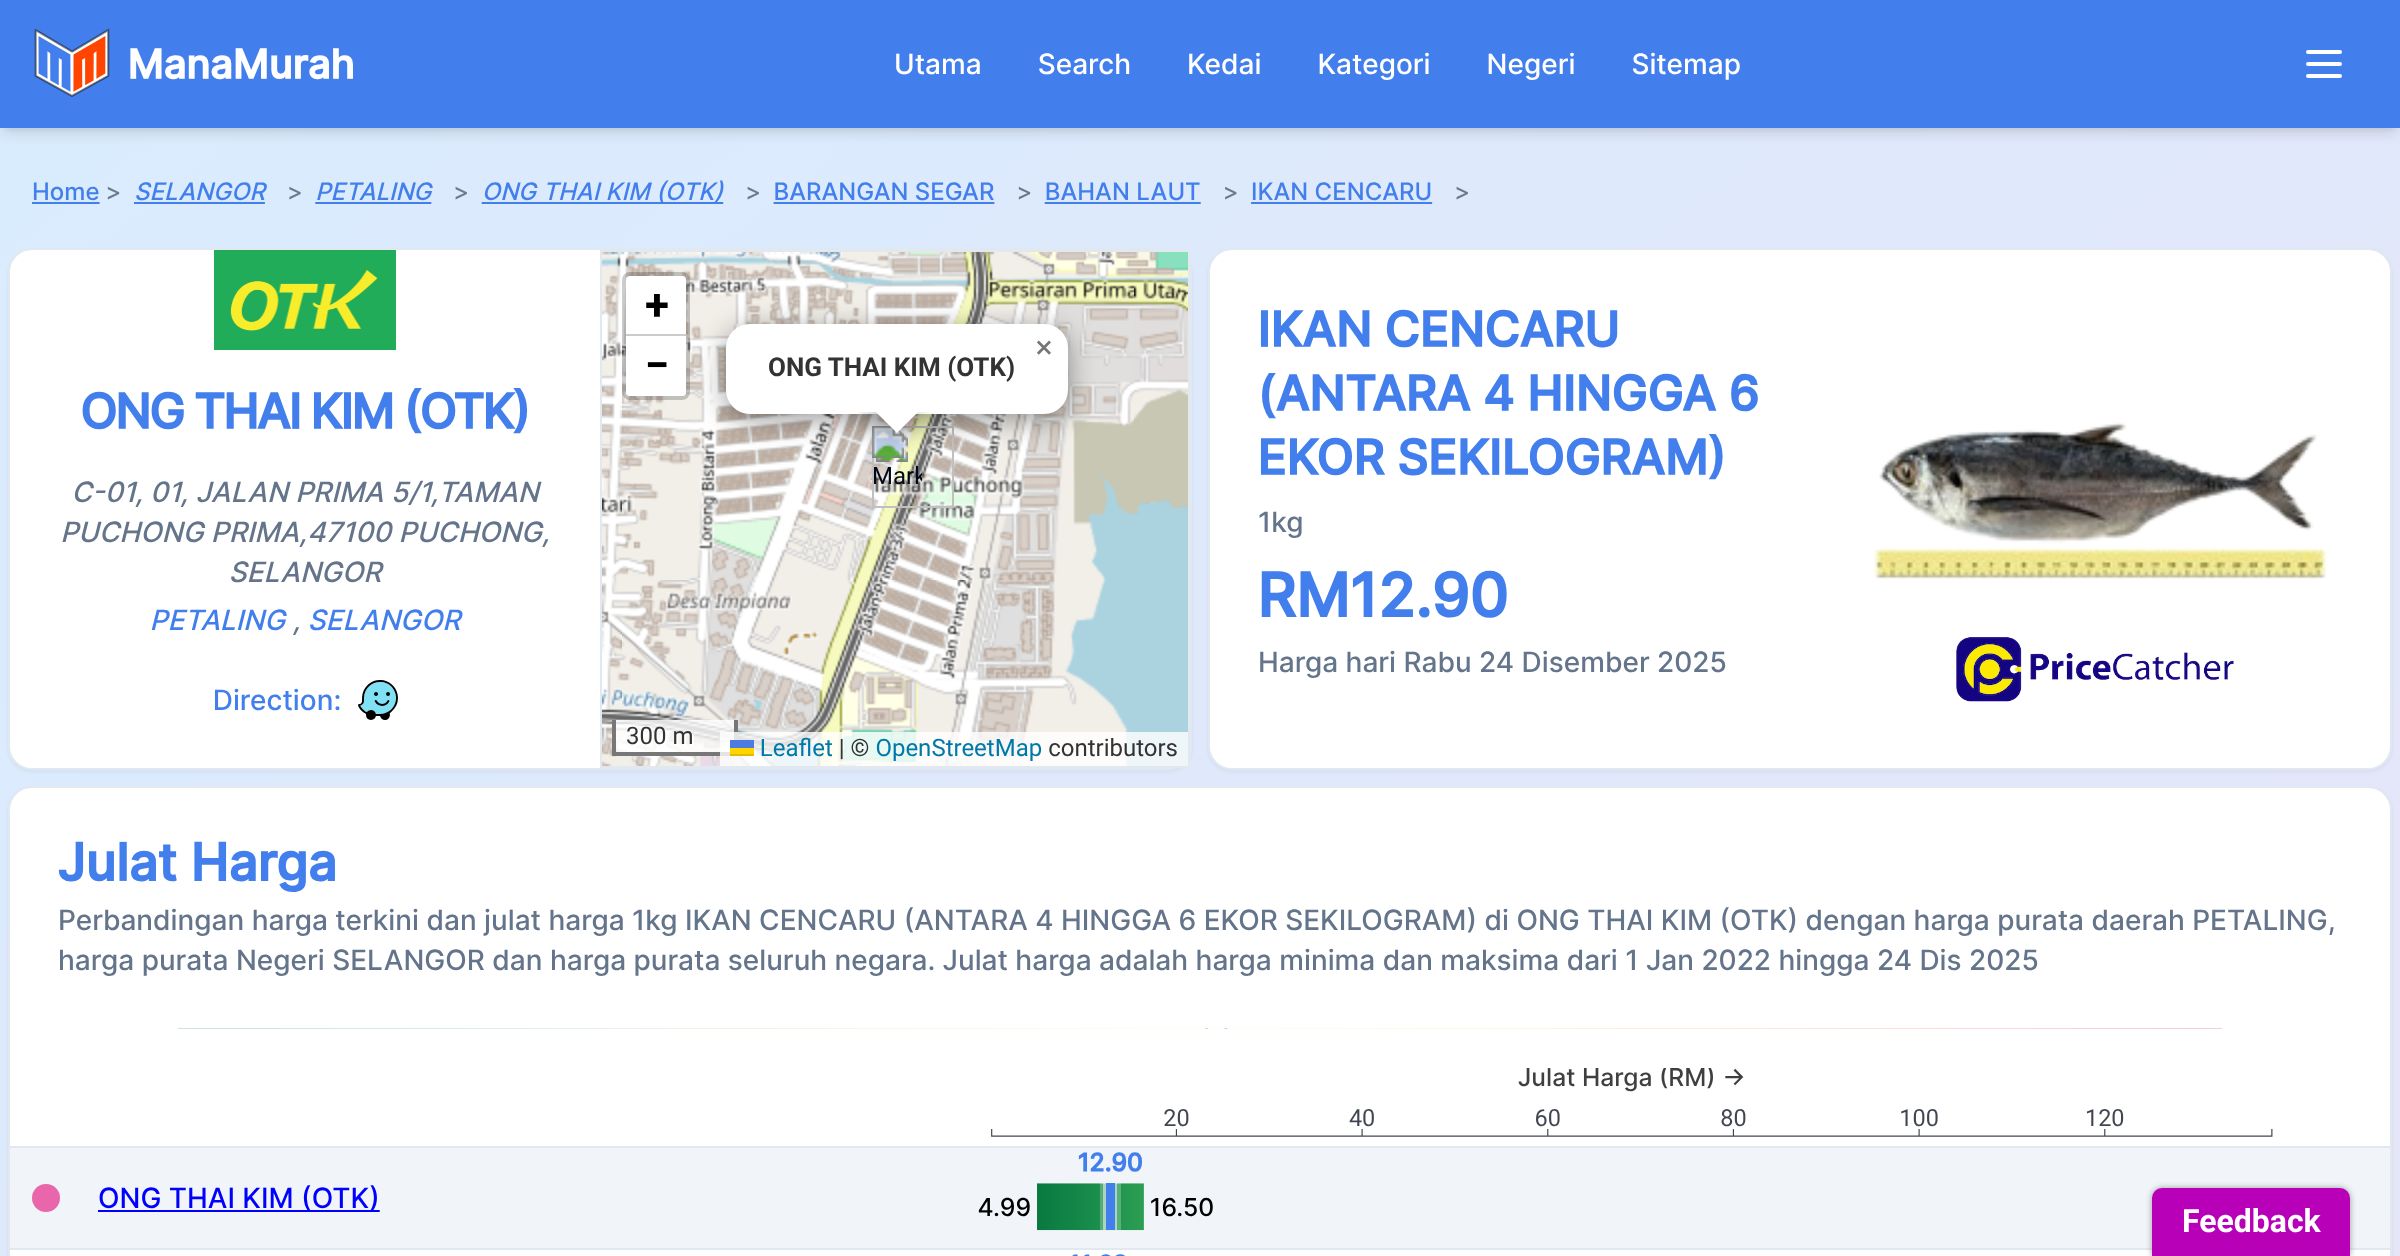Open ONG THAI KIM (OTK) link in price chart
The image size is (2400, 1256).
(238, 1197)
